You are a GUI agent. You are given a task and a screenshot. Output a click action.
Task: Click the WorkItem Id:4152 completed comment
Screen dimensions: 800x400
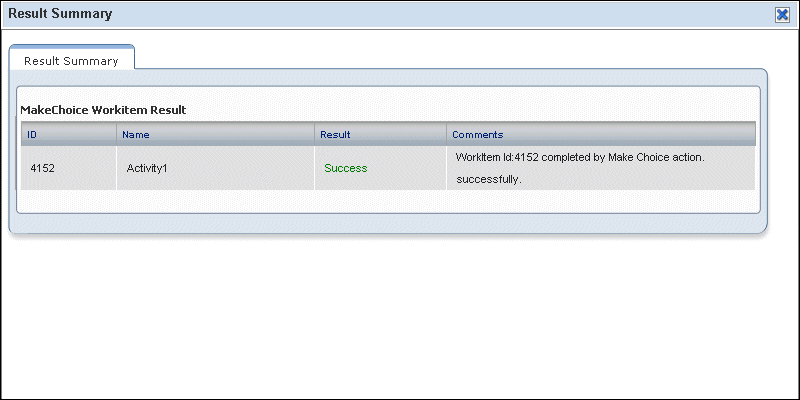(580, 168)
